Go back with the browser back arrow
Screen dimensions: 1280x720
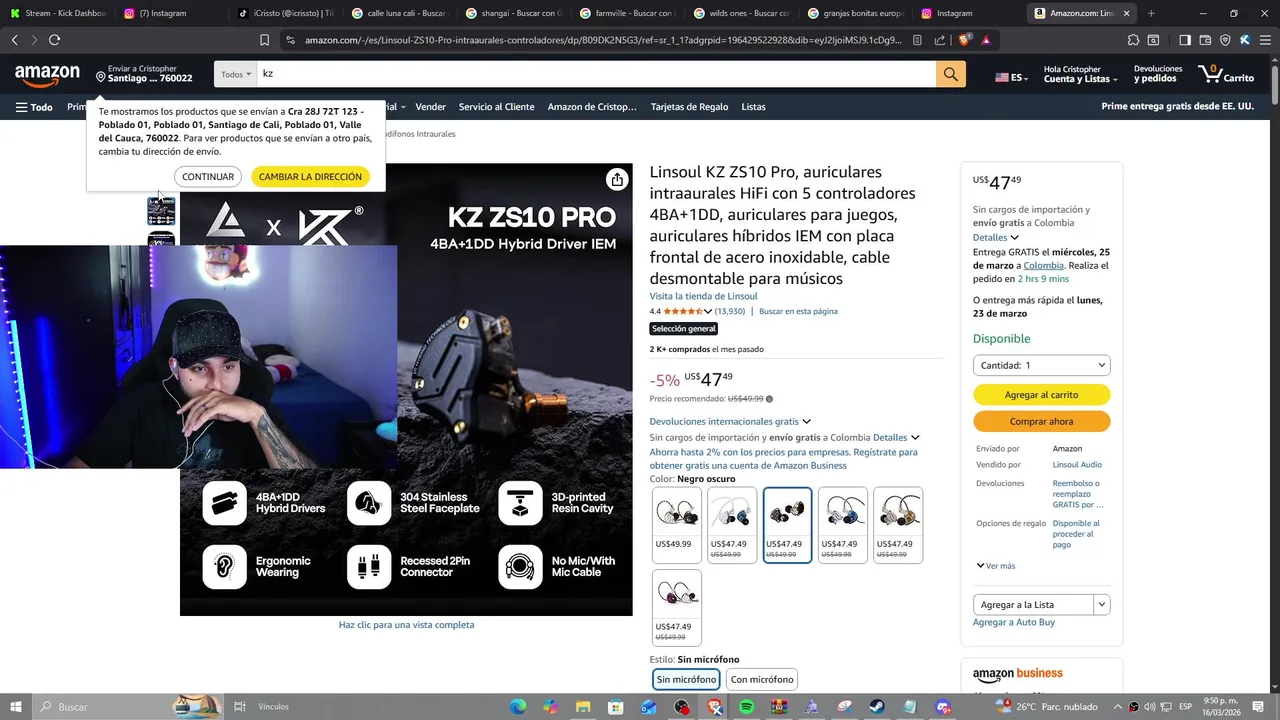pyautogui.click(x=14, y=40)
